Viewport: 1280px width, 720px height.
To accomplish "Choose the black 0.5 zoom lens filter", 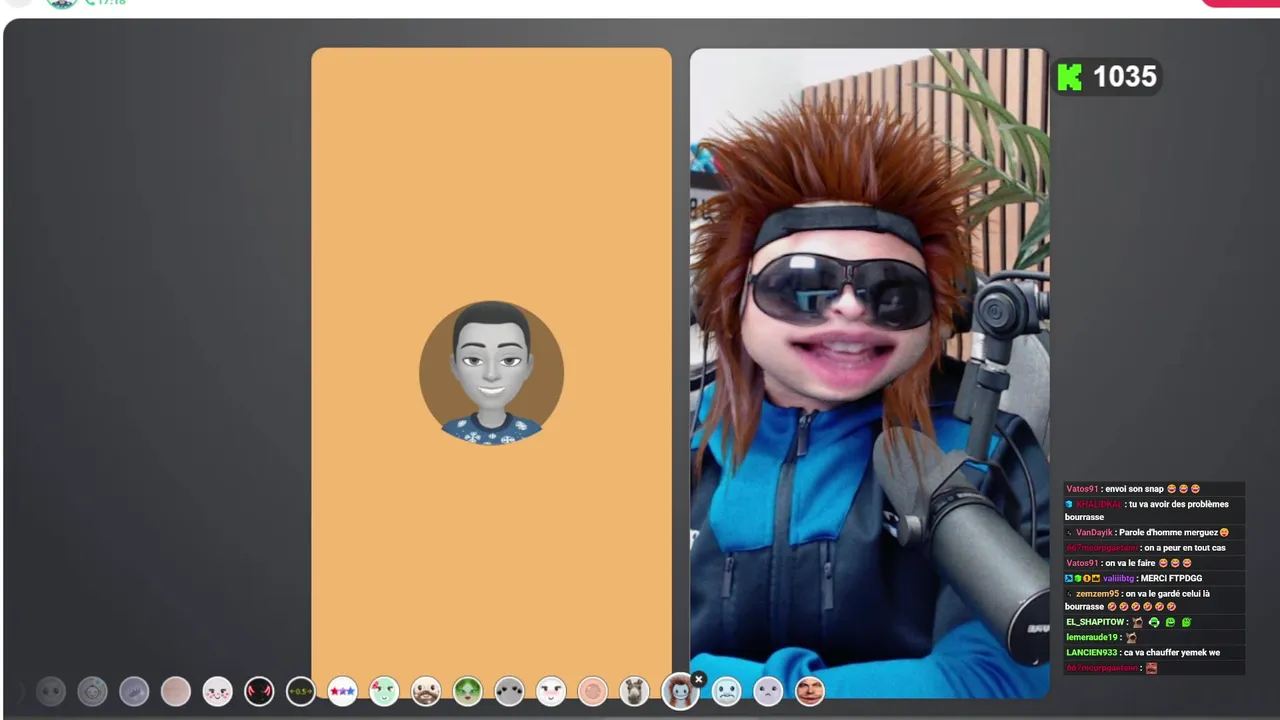I will pos(301,691).
